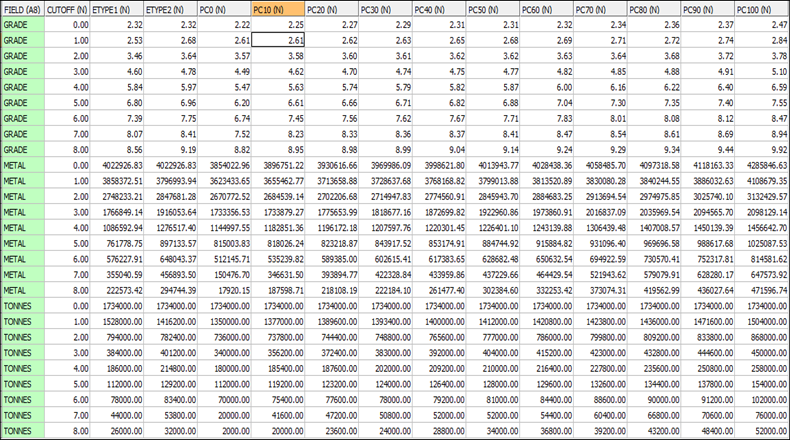The width and height of the screenshot is (790, 440).
Task: Select the FIELD (A8) column header
Action: 22,8
